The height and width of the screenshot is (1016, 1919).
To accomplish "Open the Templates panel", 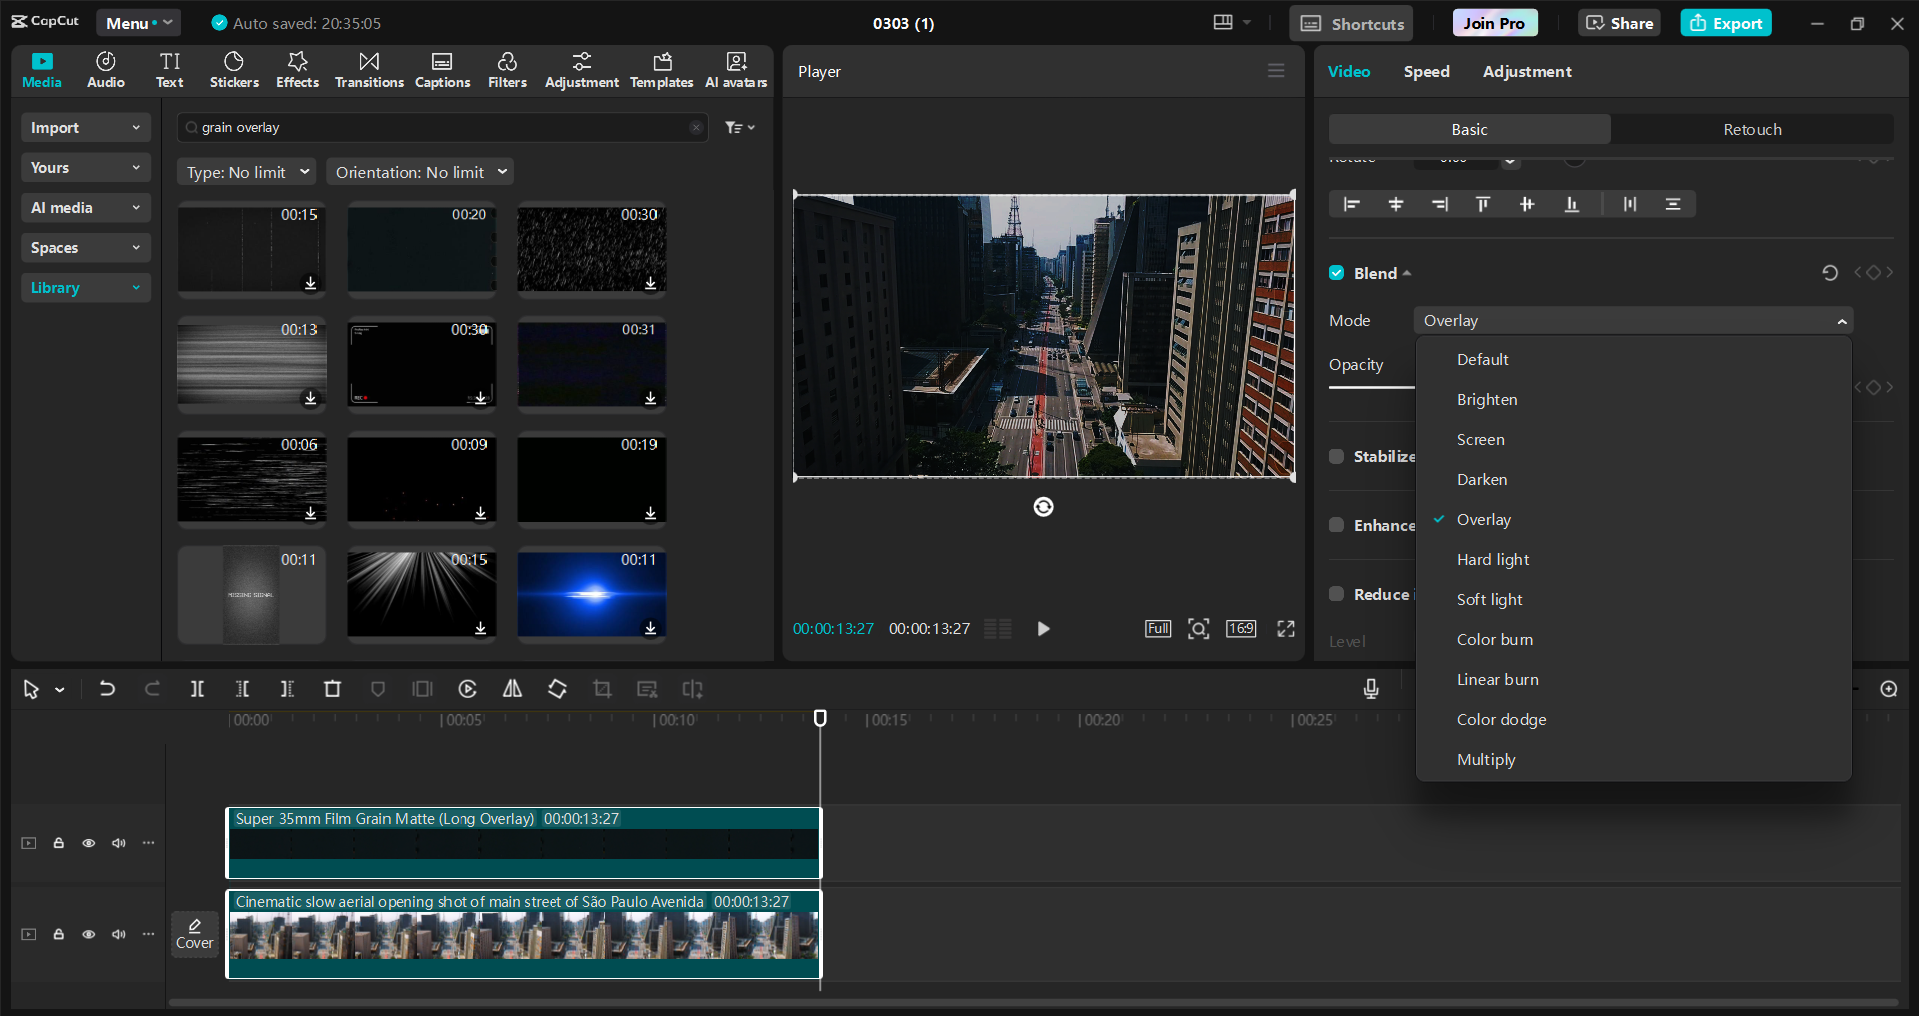I will [661, 69].
